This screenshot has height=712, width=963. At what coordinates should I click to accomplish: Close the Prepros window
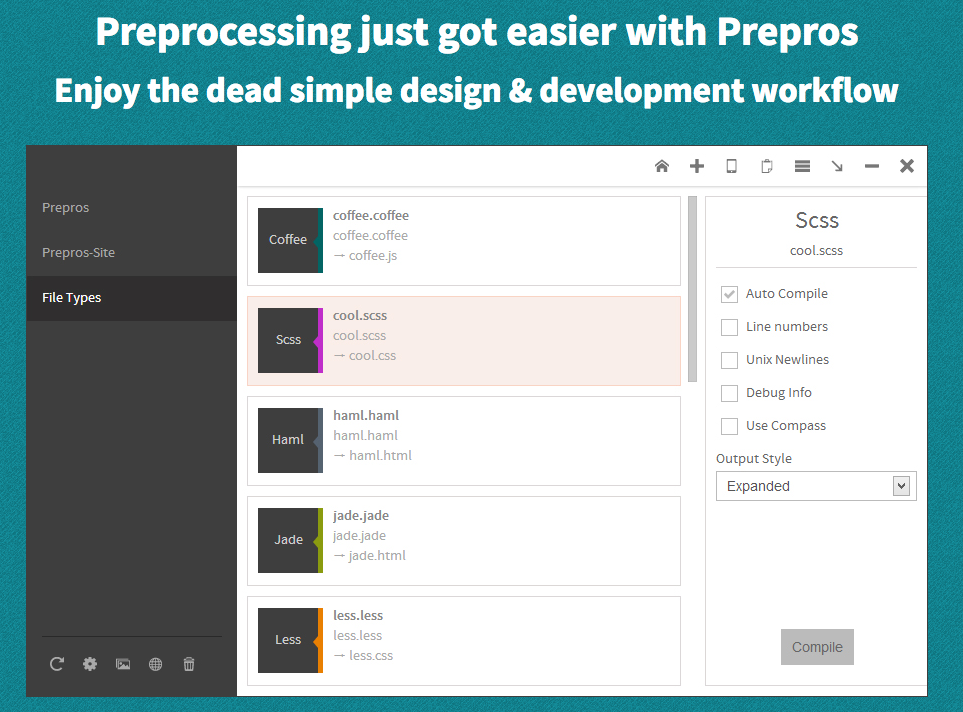(x=906, y=166)
